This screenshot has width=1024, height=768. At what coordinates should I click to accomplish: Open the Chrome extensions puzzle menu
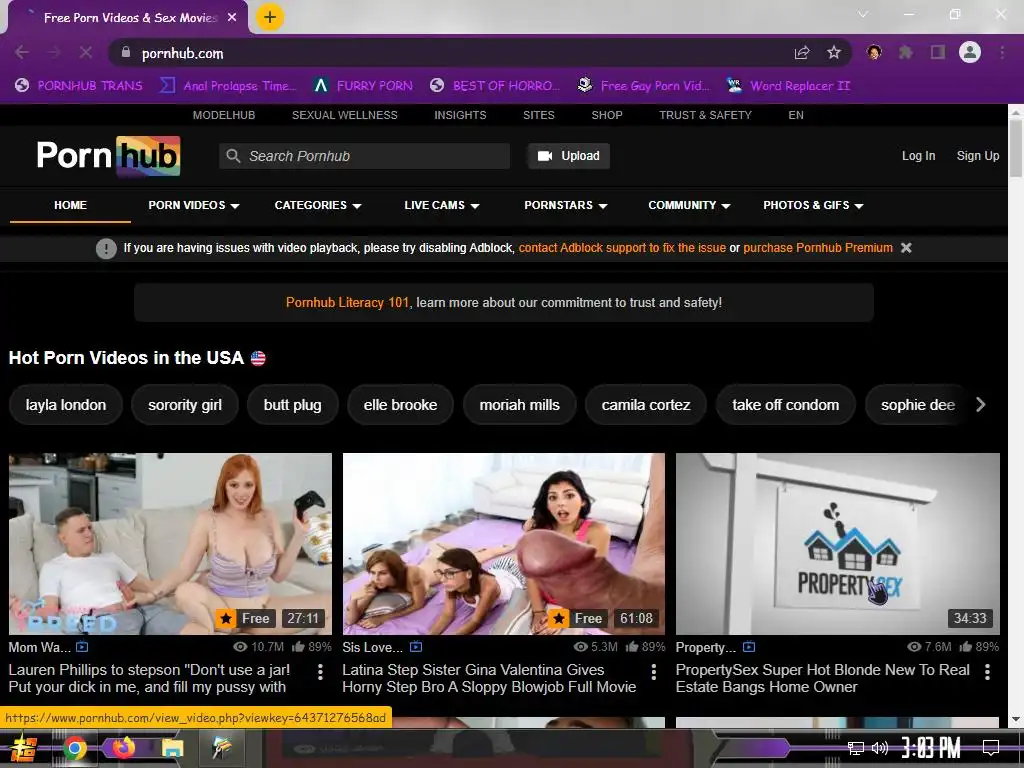click(906, 53)
